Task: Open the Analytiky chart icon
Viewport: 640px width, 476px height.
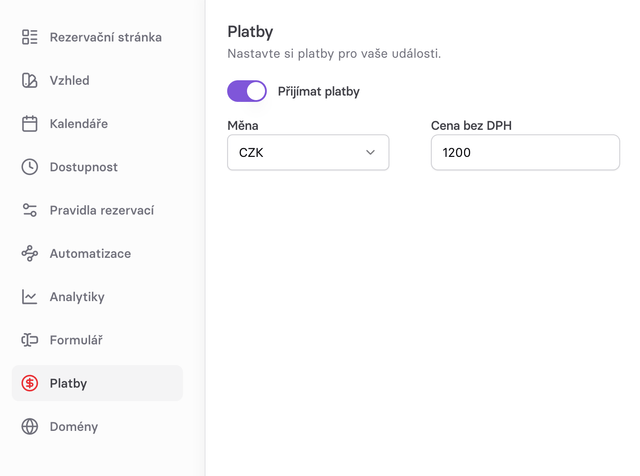Action: [x=29, y=297]
